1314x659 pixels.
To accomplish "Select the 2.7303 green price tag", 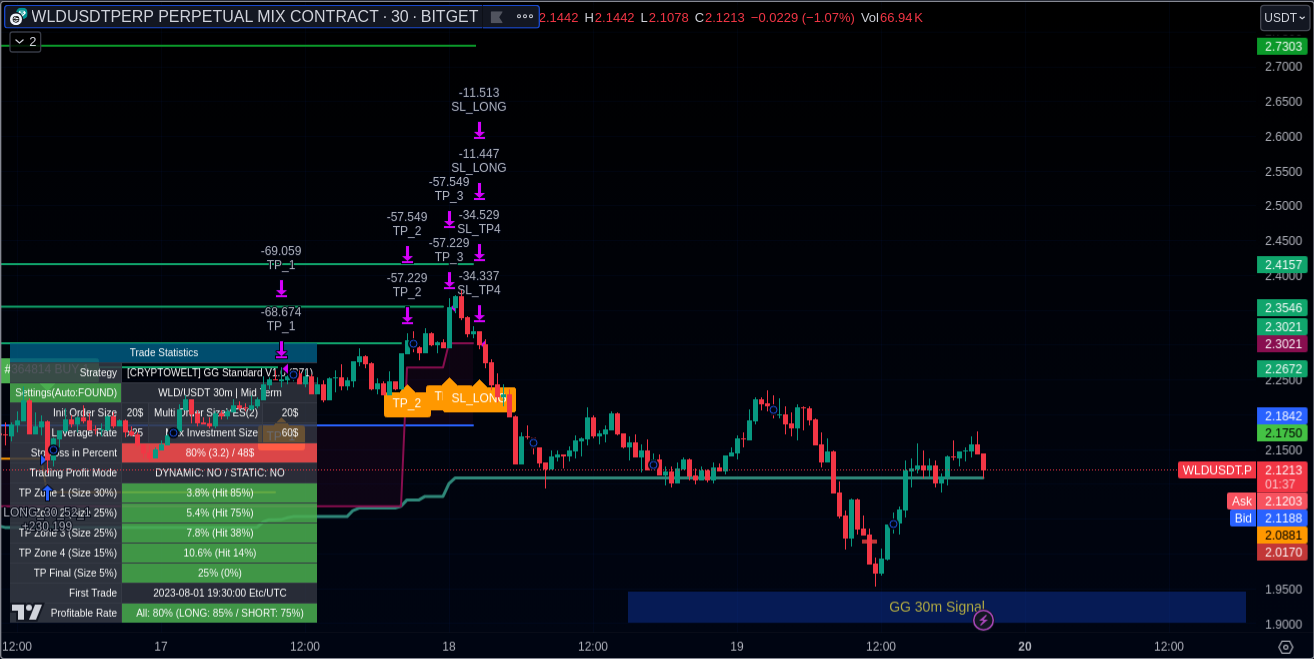I will [1282, 46].
